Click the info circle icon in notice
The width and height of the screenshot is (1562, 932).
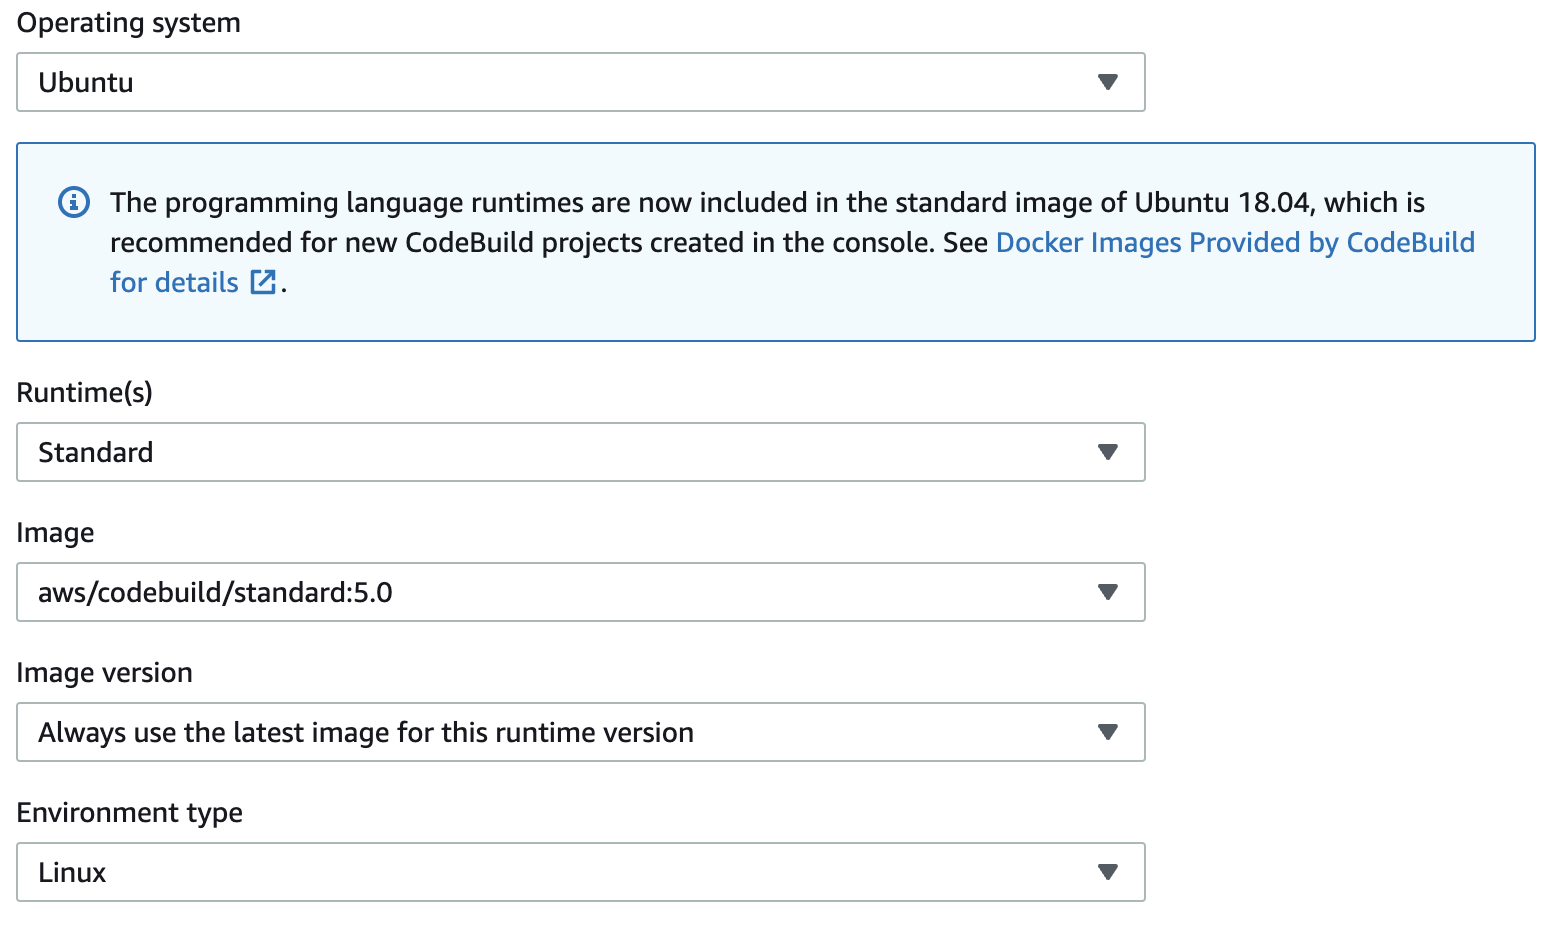pos(74,202)
